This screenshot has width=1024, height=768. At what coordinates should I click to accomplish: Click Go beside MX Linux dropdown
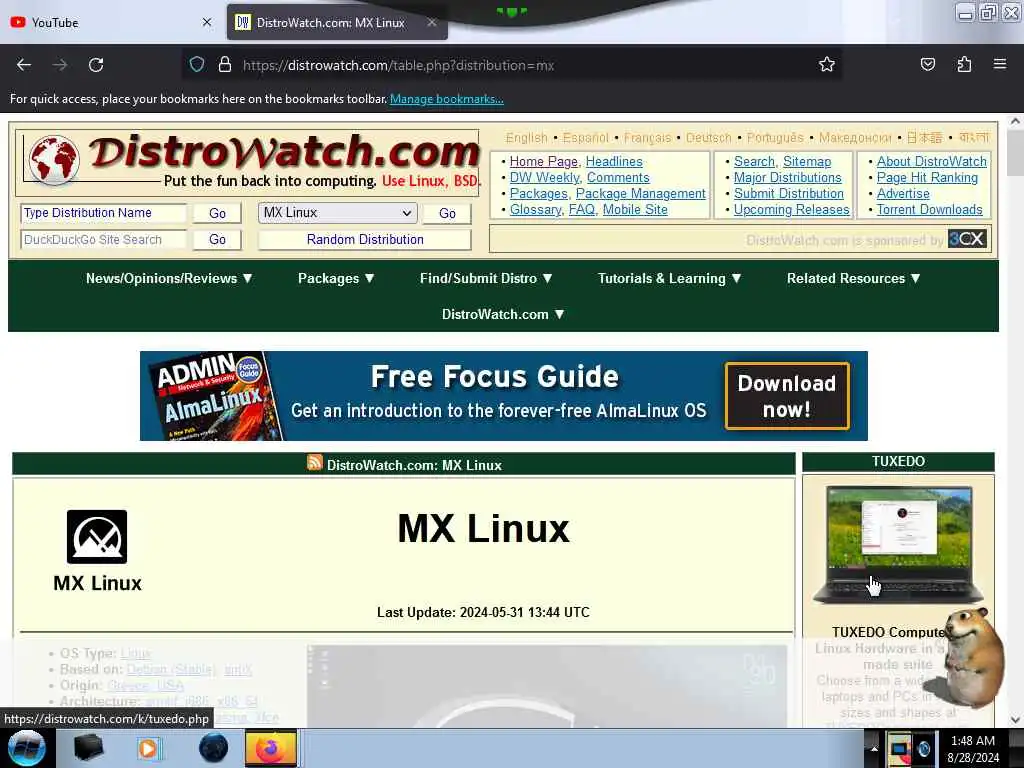tap(447, 213)
